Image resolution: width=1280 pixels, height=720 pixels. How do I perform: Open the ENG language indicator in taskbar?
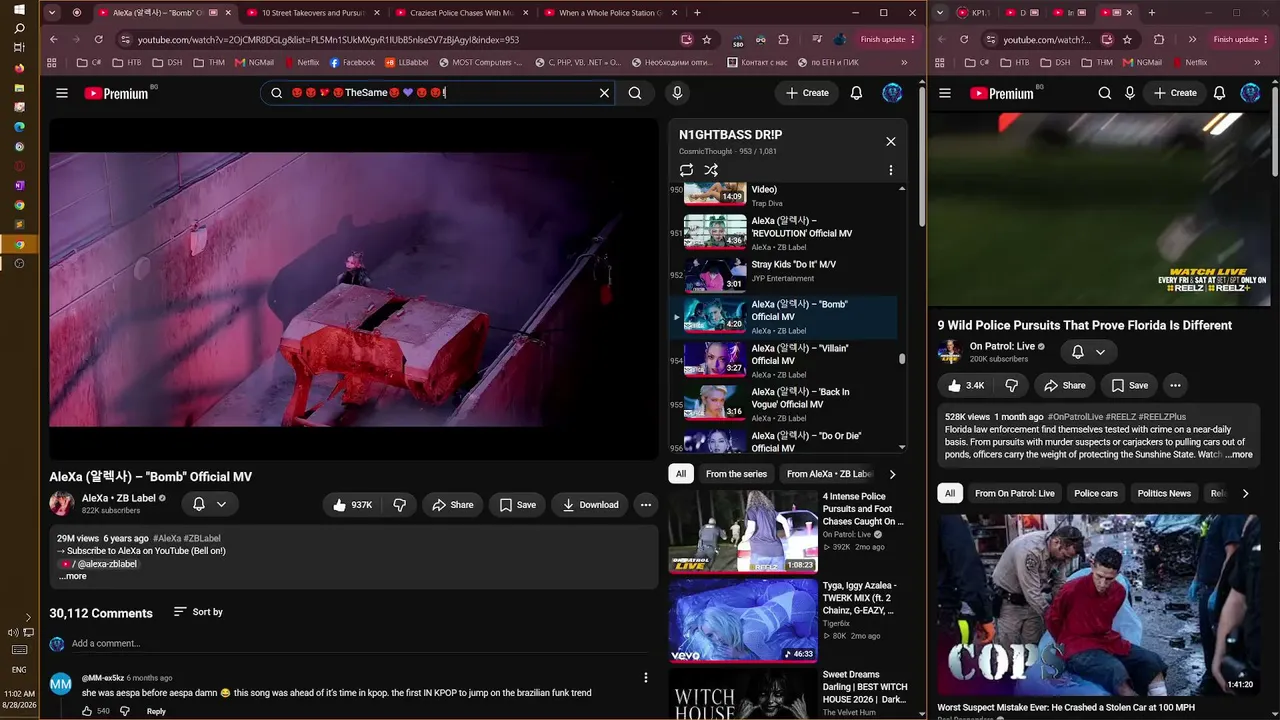pos(19,669)
